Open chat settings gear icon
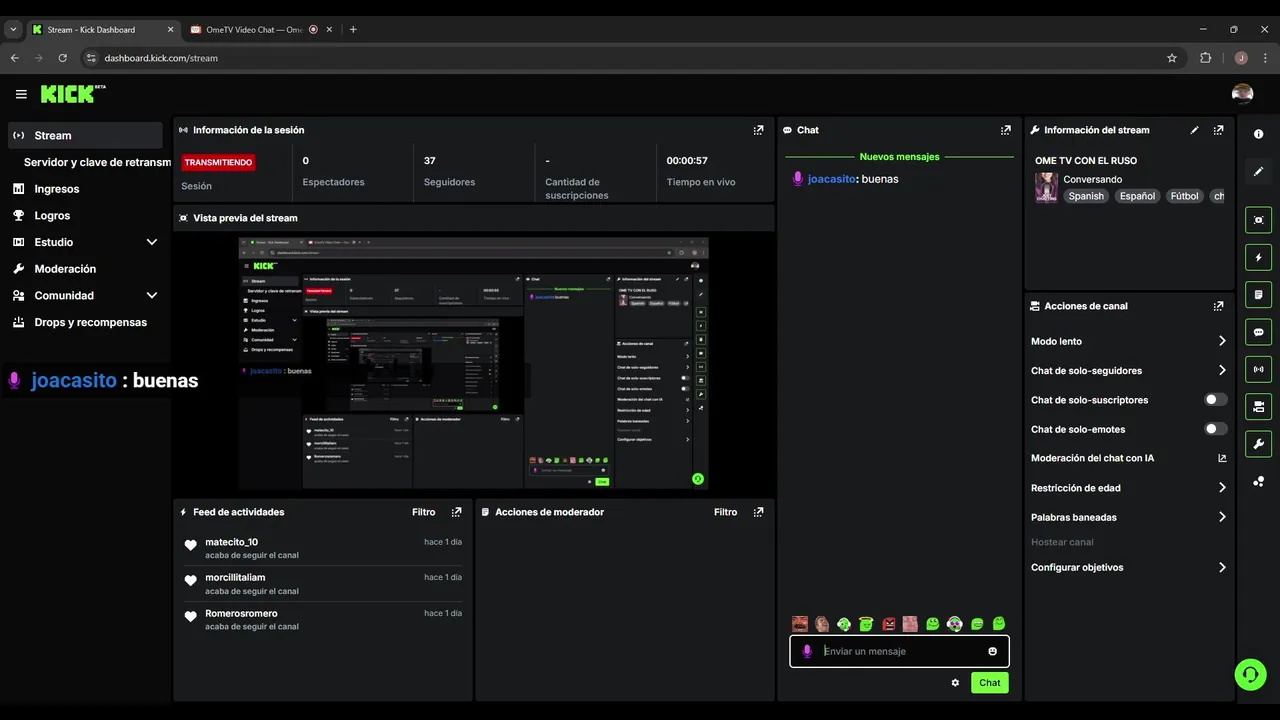1280x720 pixels. tap(955, 683)
